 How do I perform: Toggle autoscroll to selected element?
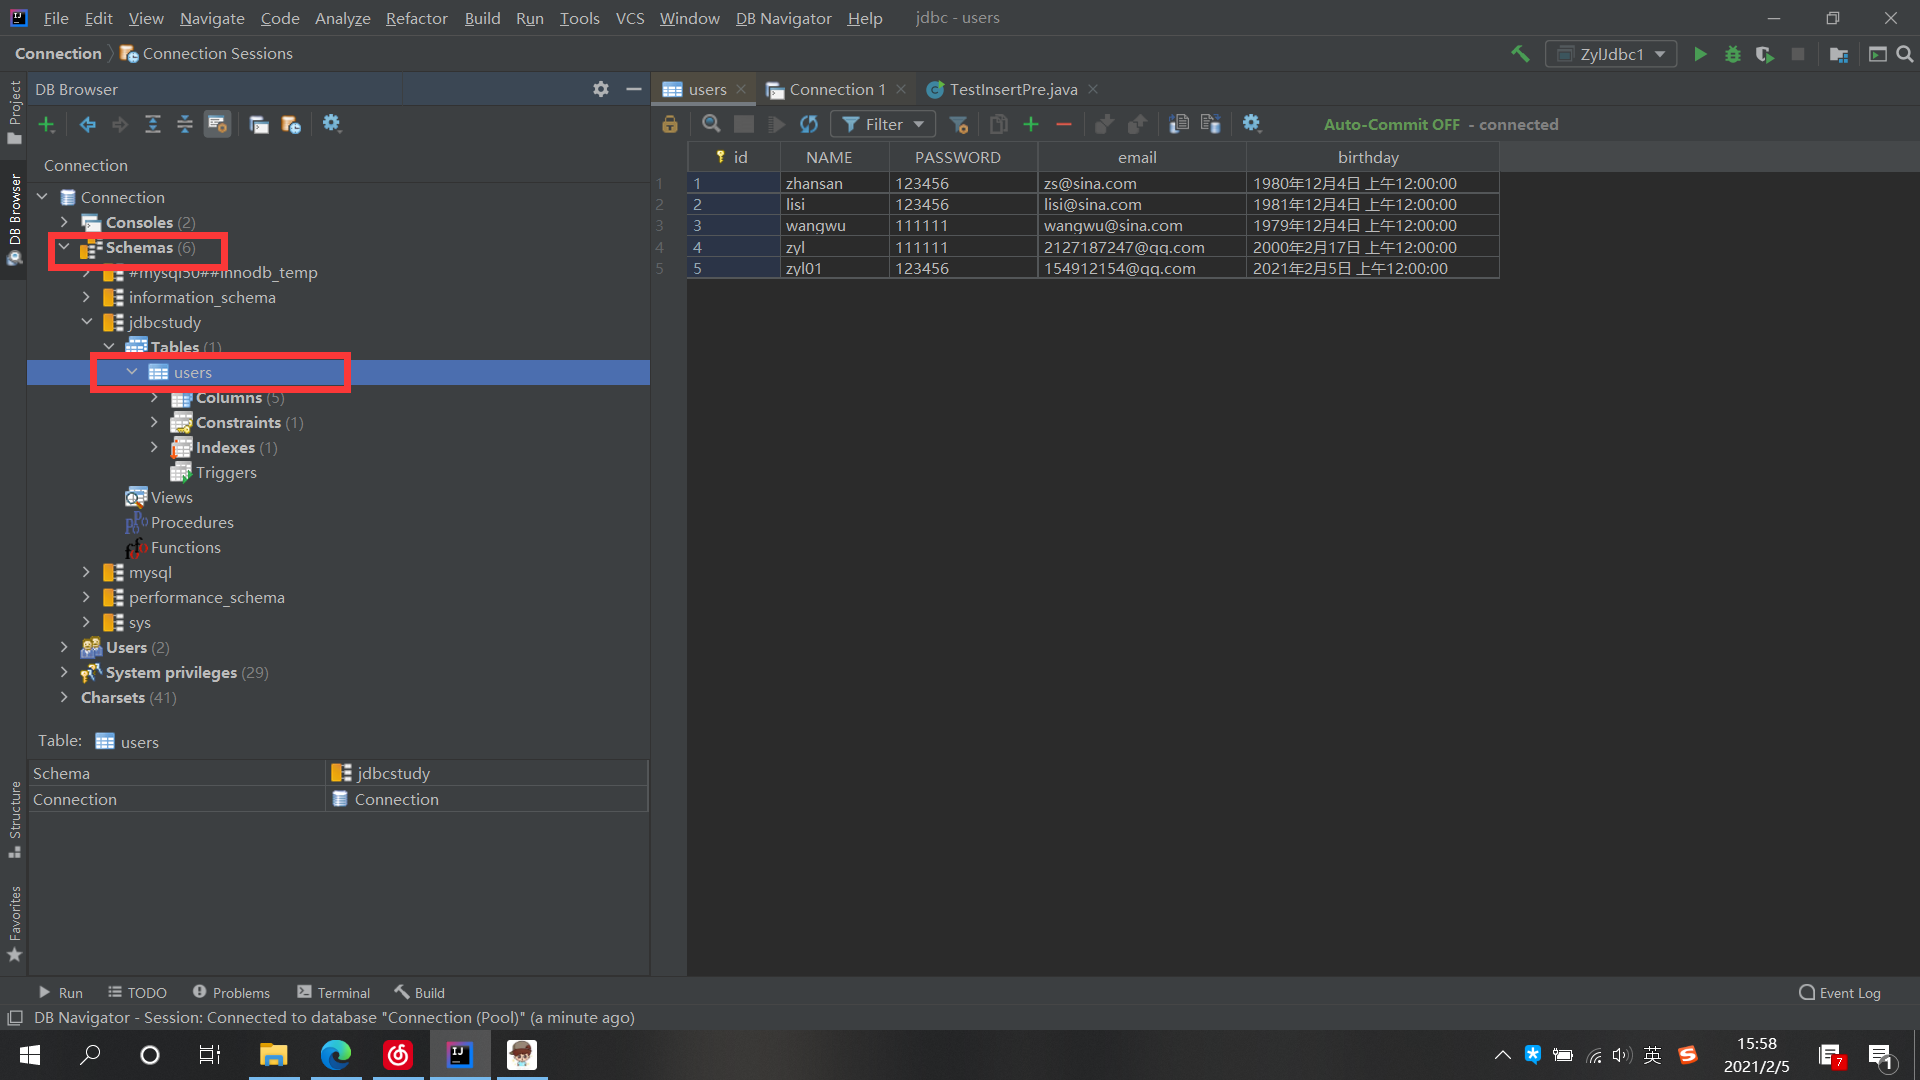pyautogui.click(x=218, y=124)
